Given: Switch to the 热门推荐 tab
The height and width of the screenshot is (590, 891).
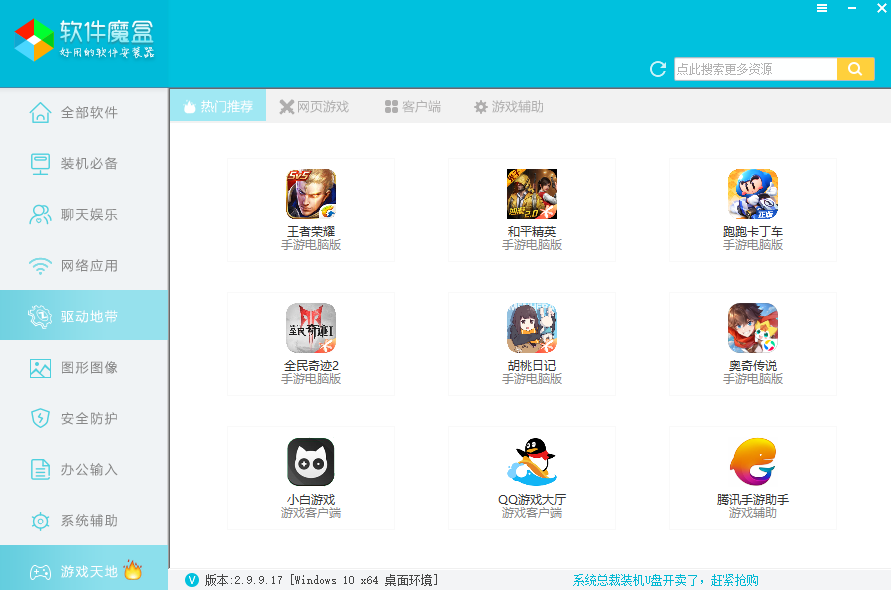Looking at the screenshot, I should click(x=218, y=106).
